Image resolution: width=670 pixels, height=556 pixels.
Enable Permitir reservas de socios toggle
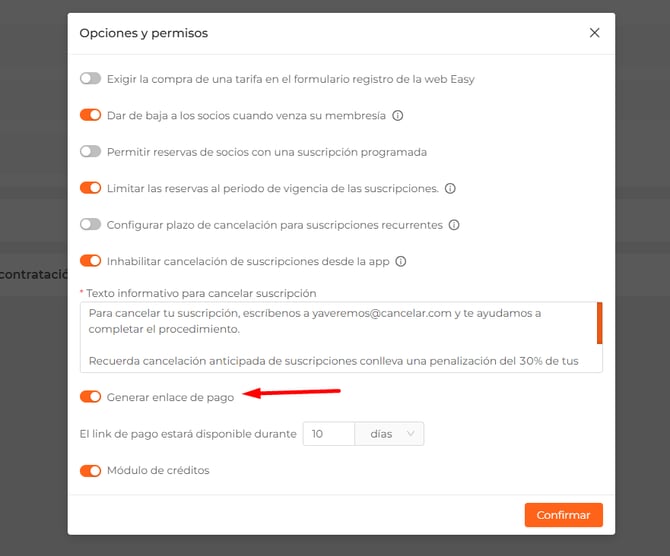91,152
